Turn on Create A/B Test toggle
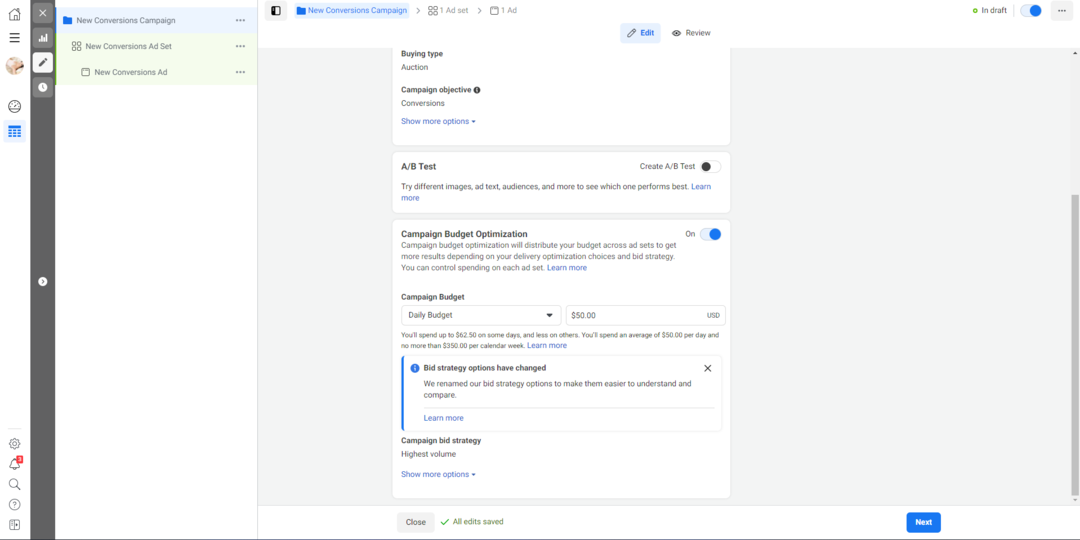The height and width of the screenshot is (540, 1080). click(709, 167)
